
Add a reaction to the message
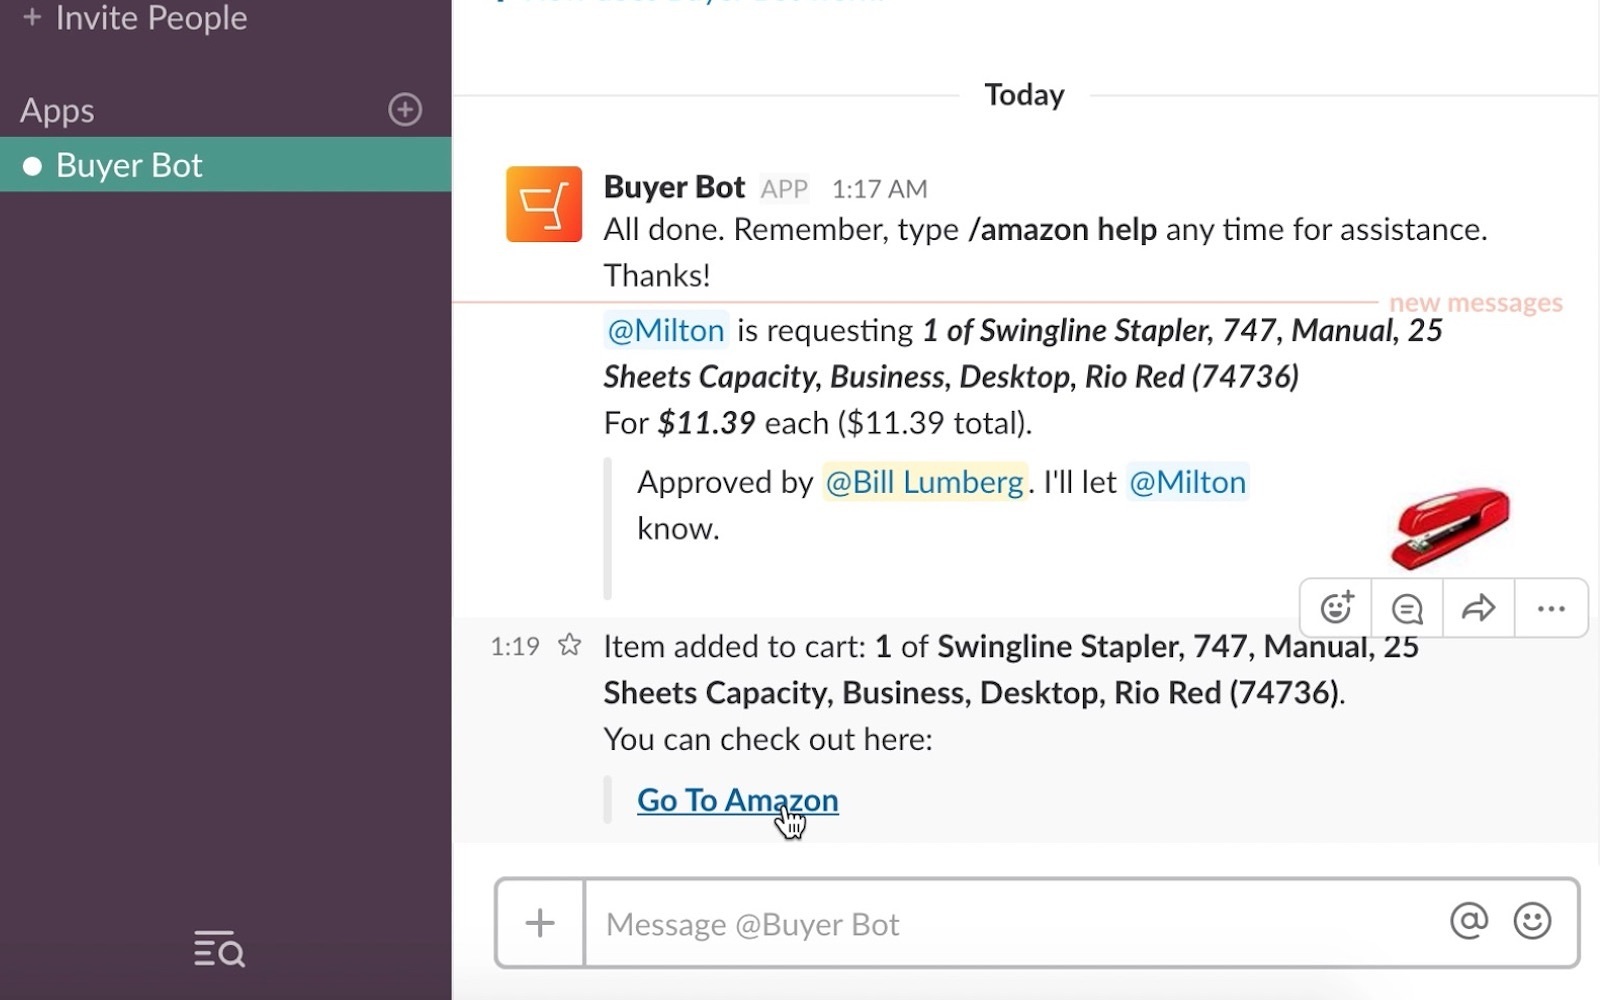(x=1336, y=608)
